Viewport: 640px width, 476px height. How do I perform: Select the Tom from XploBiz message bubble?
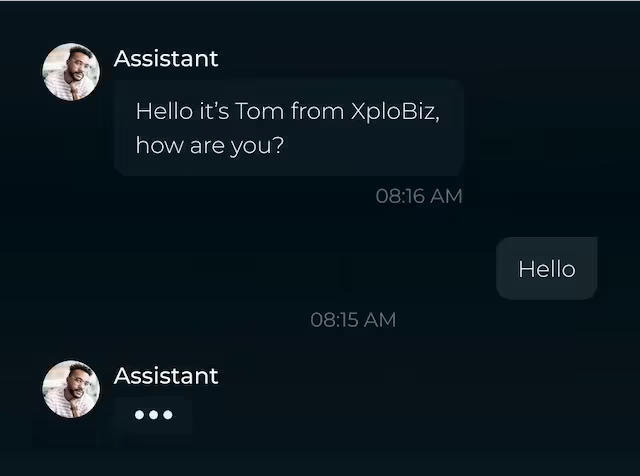[x=288, y=128]
